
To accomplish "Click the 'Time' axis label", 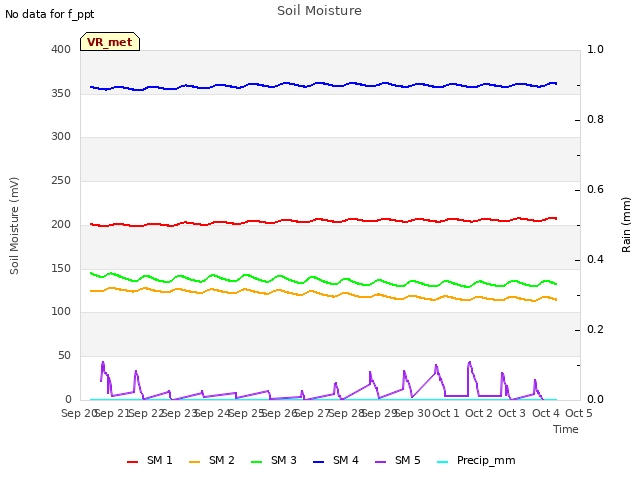I will (566, 429).
